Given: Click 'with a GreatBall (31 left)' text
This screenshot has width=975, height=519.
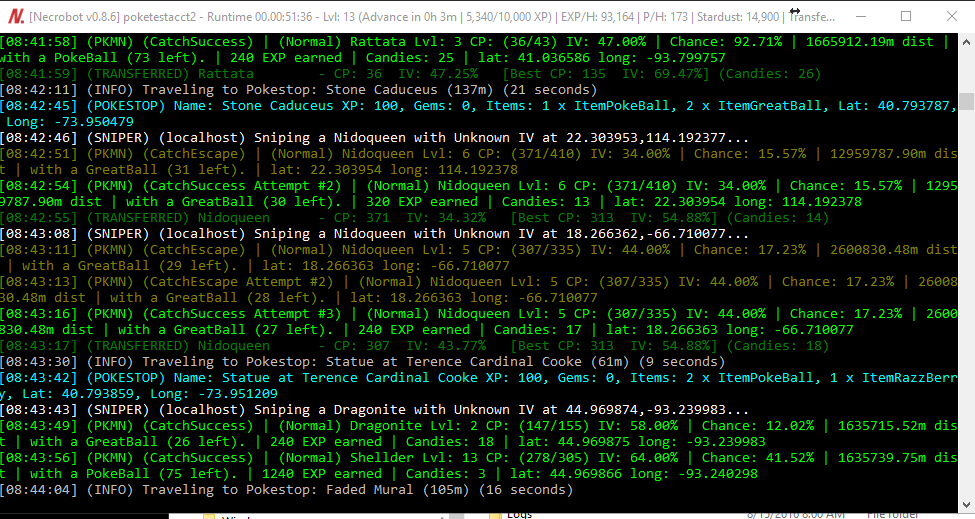Looking at the screenshot, I should click(134, 170).
